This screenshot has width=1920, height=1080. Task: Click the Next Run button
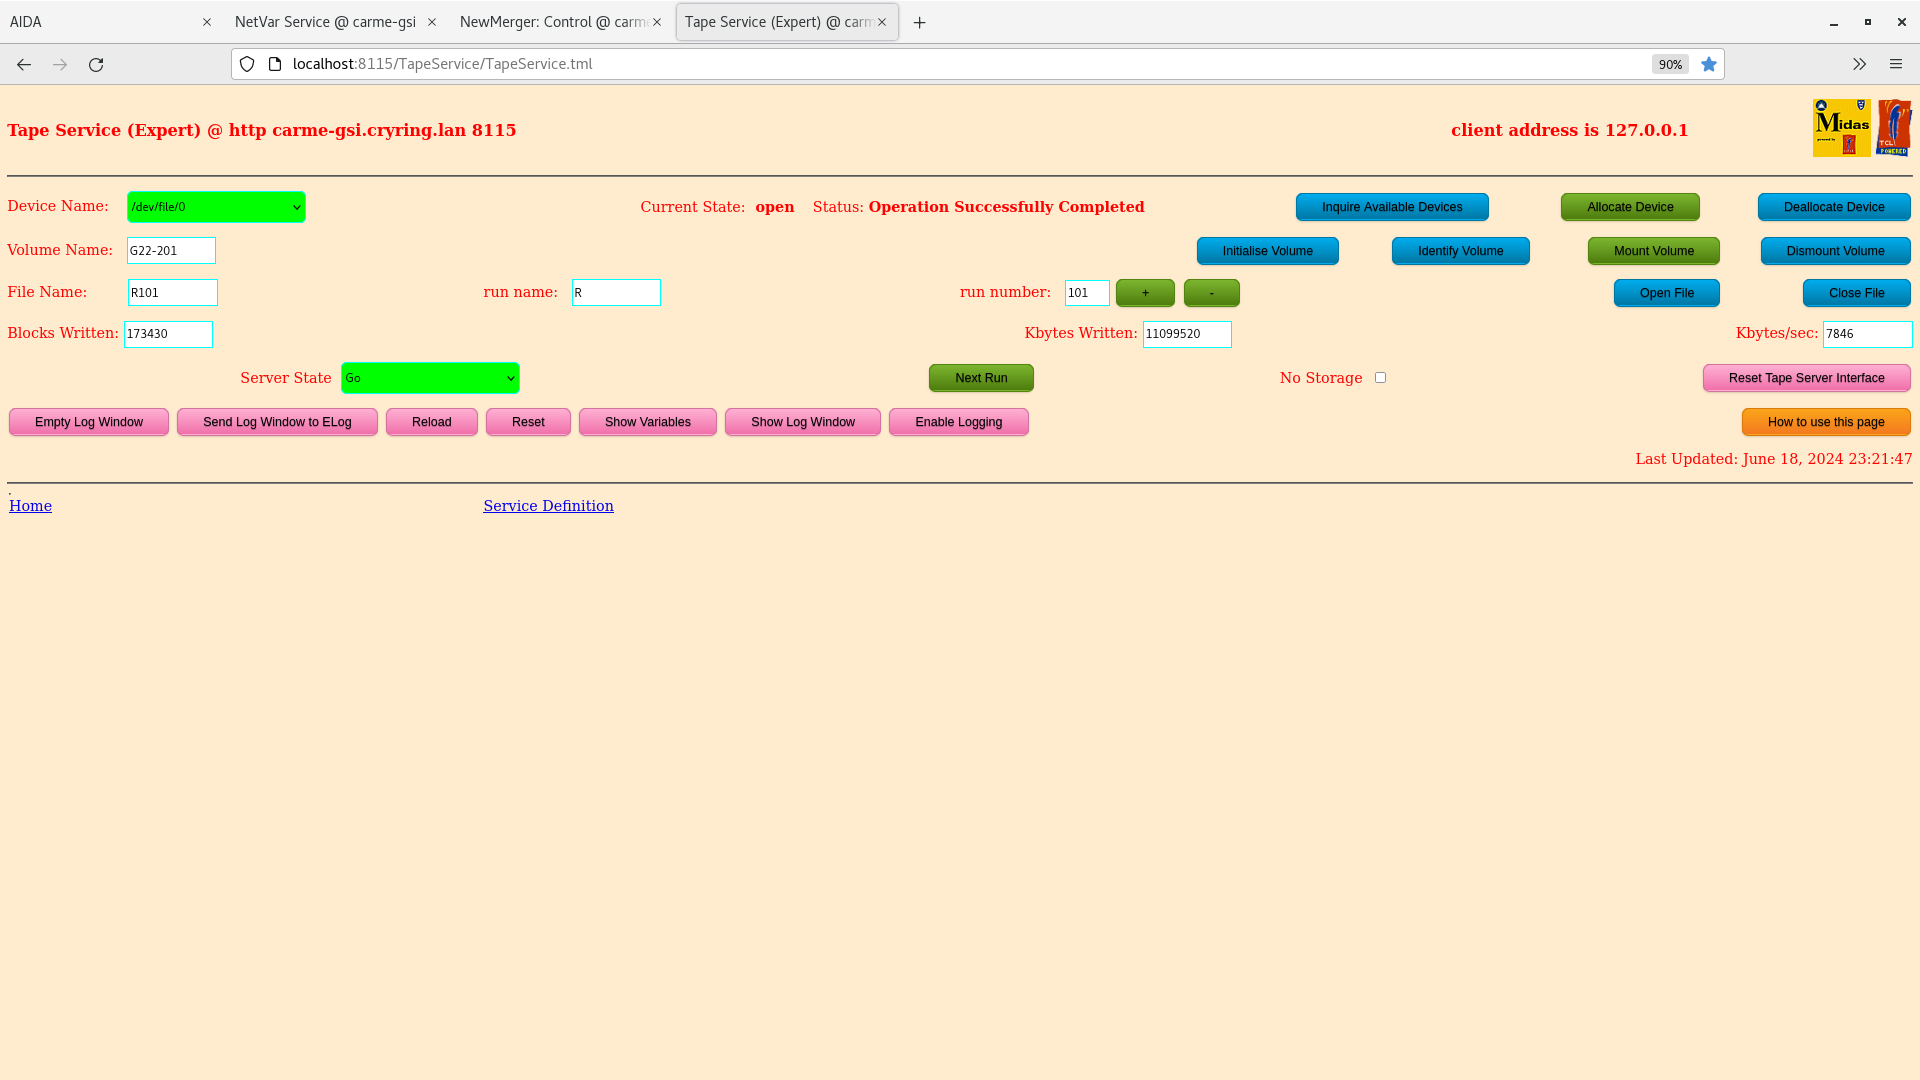pyautogui.click(x=981, y=377)
